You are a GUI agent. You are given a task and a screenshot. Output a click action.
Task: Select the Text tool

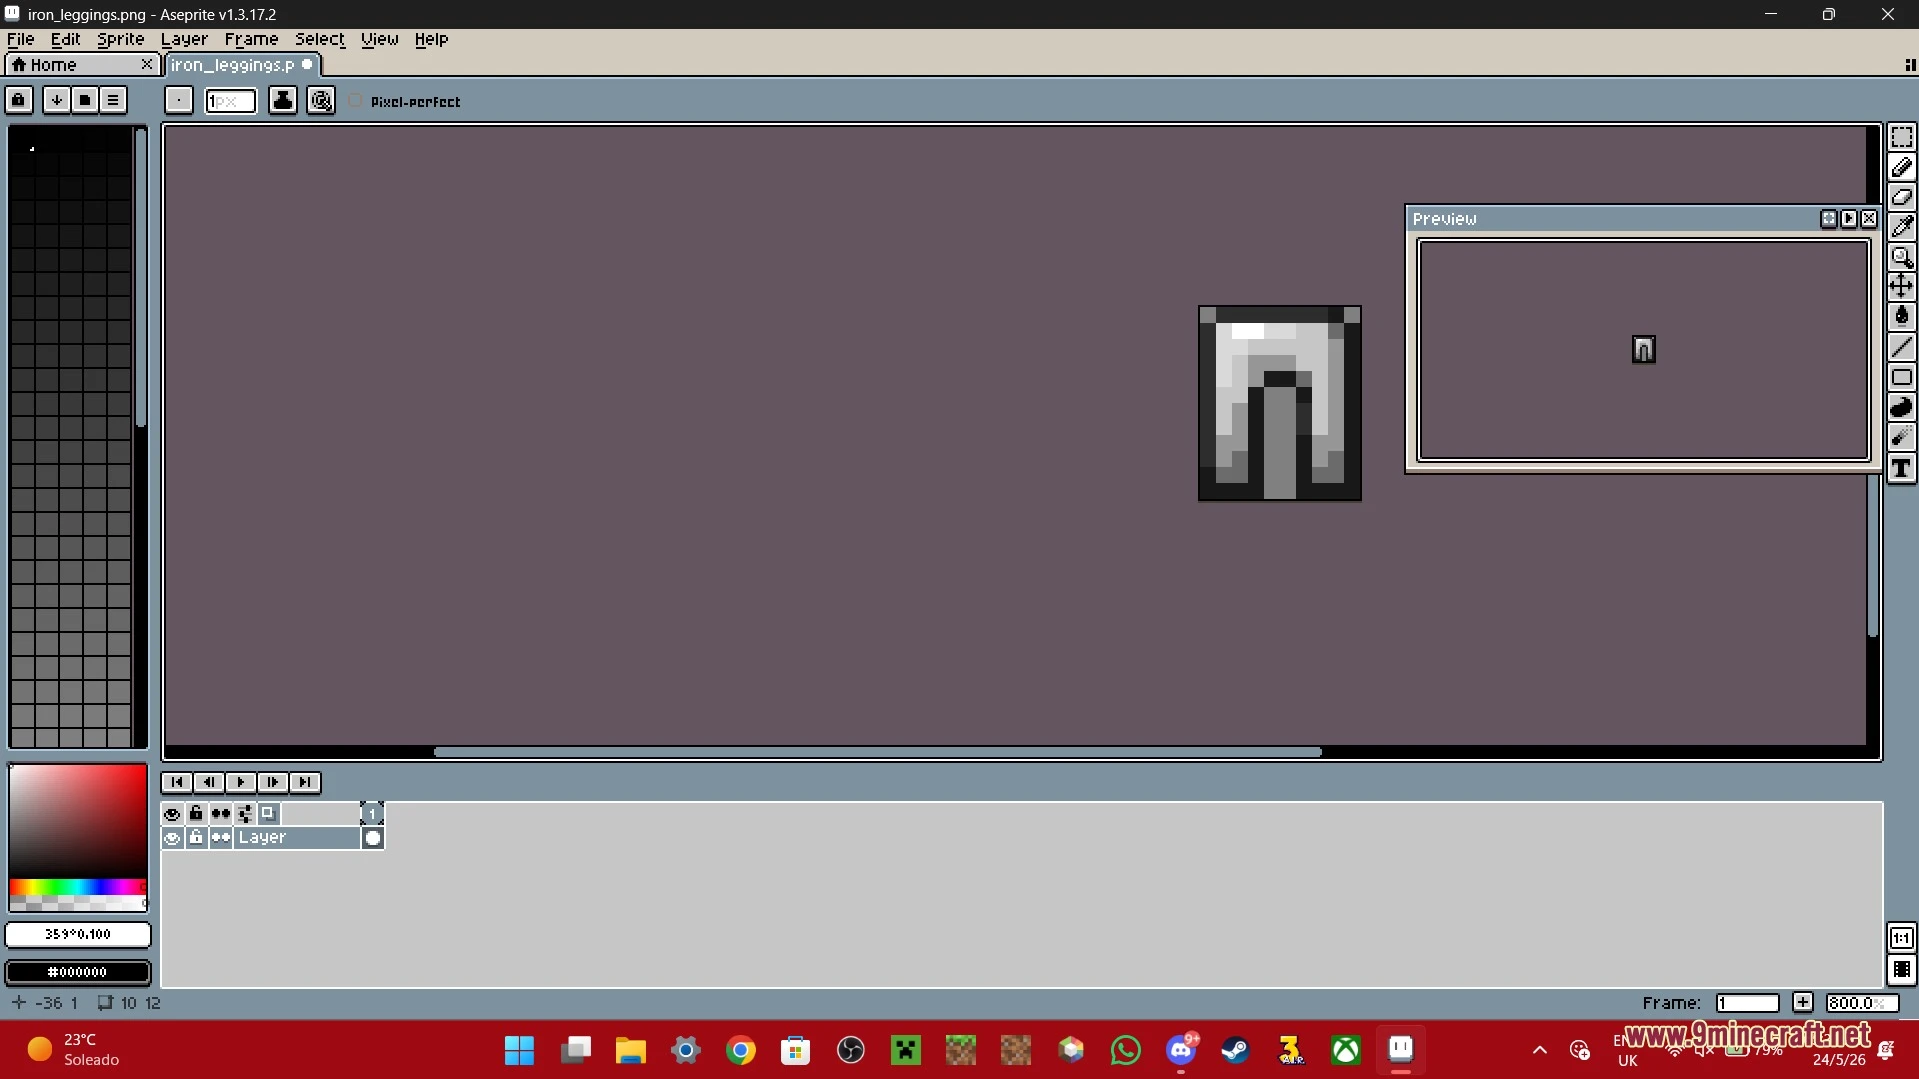coord(1901,468)
